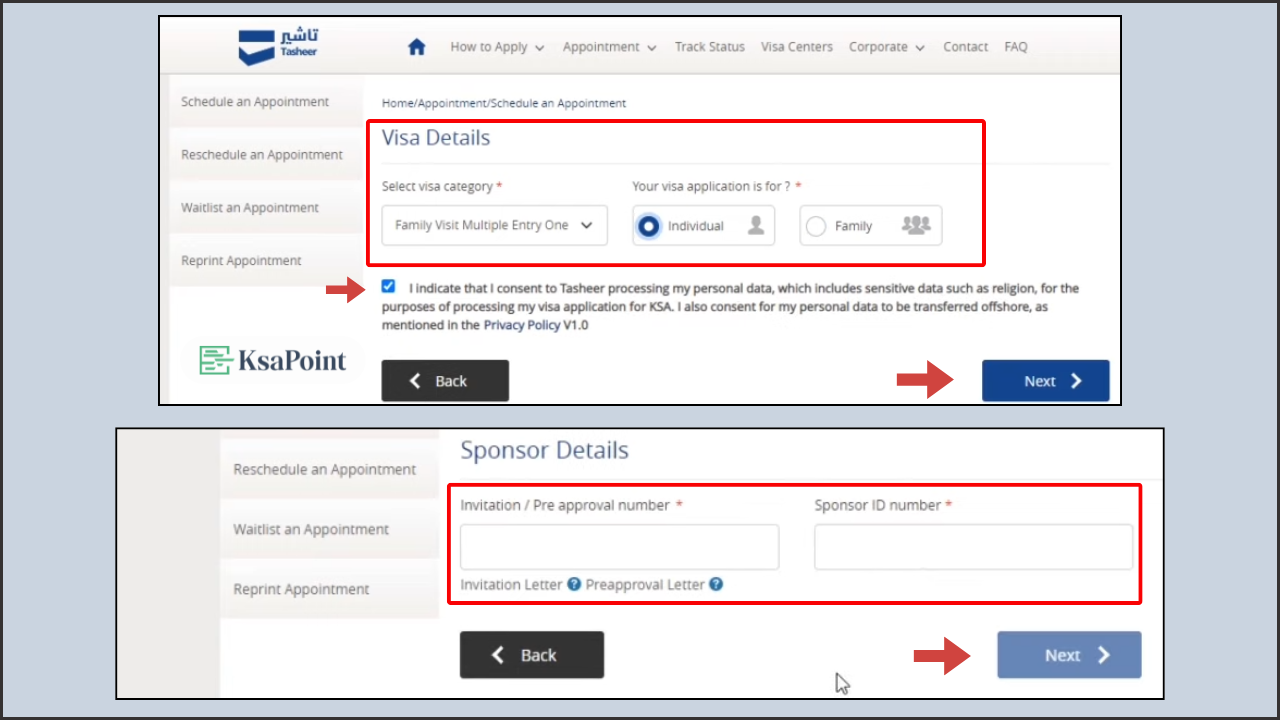Click the Home/Appointment/Schedule breadcrumb
Screen dimensions: 1280x720
click(504, 103)
